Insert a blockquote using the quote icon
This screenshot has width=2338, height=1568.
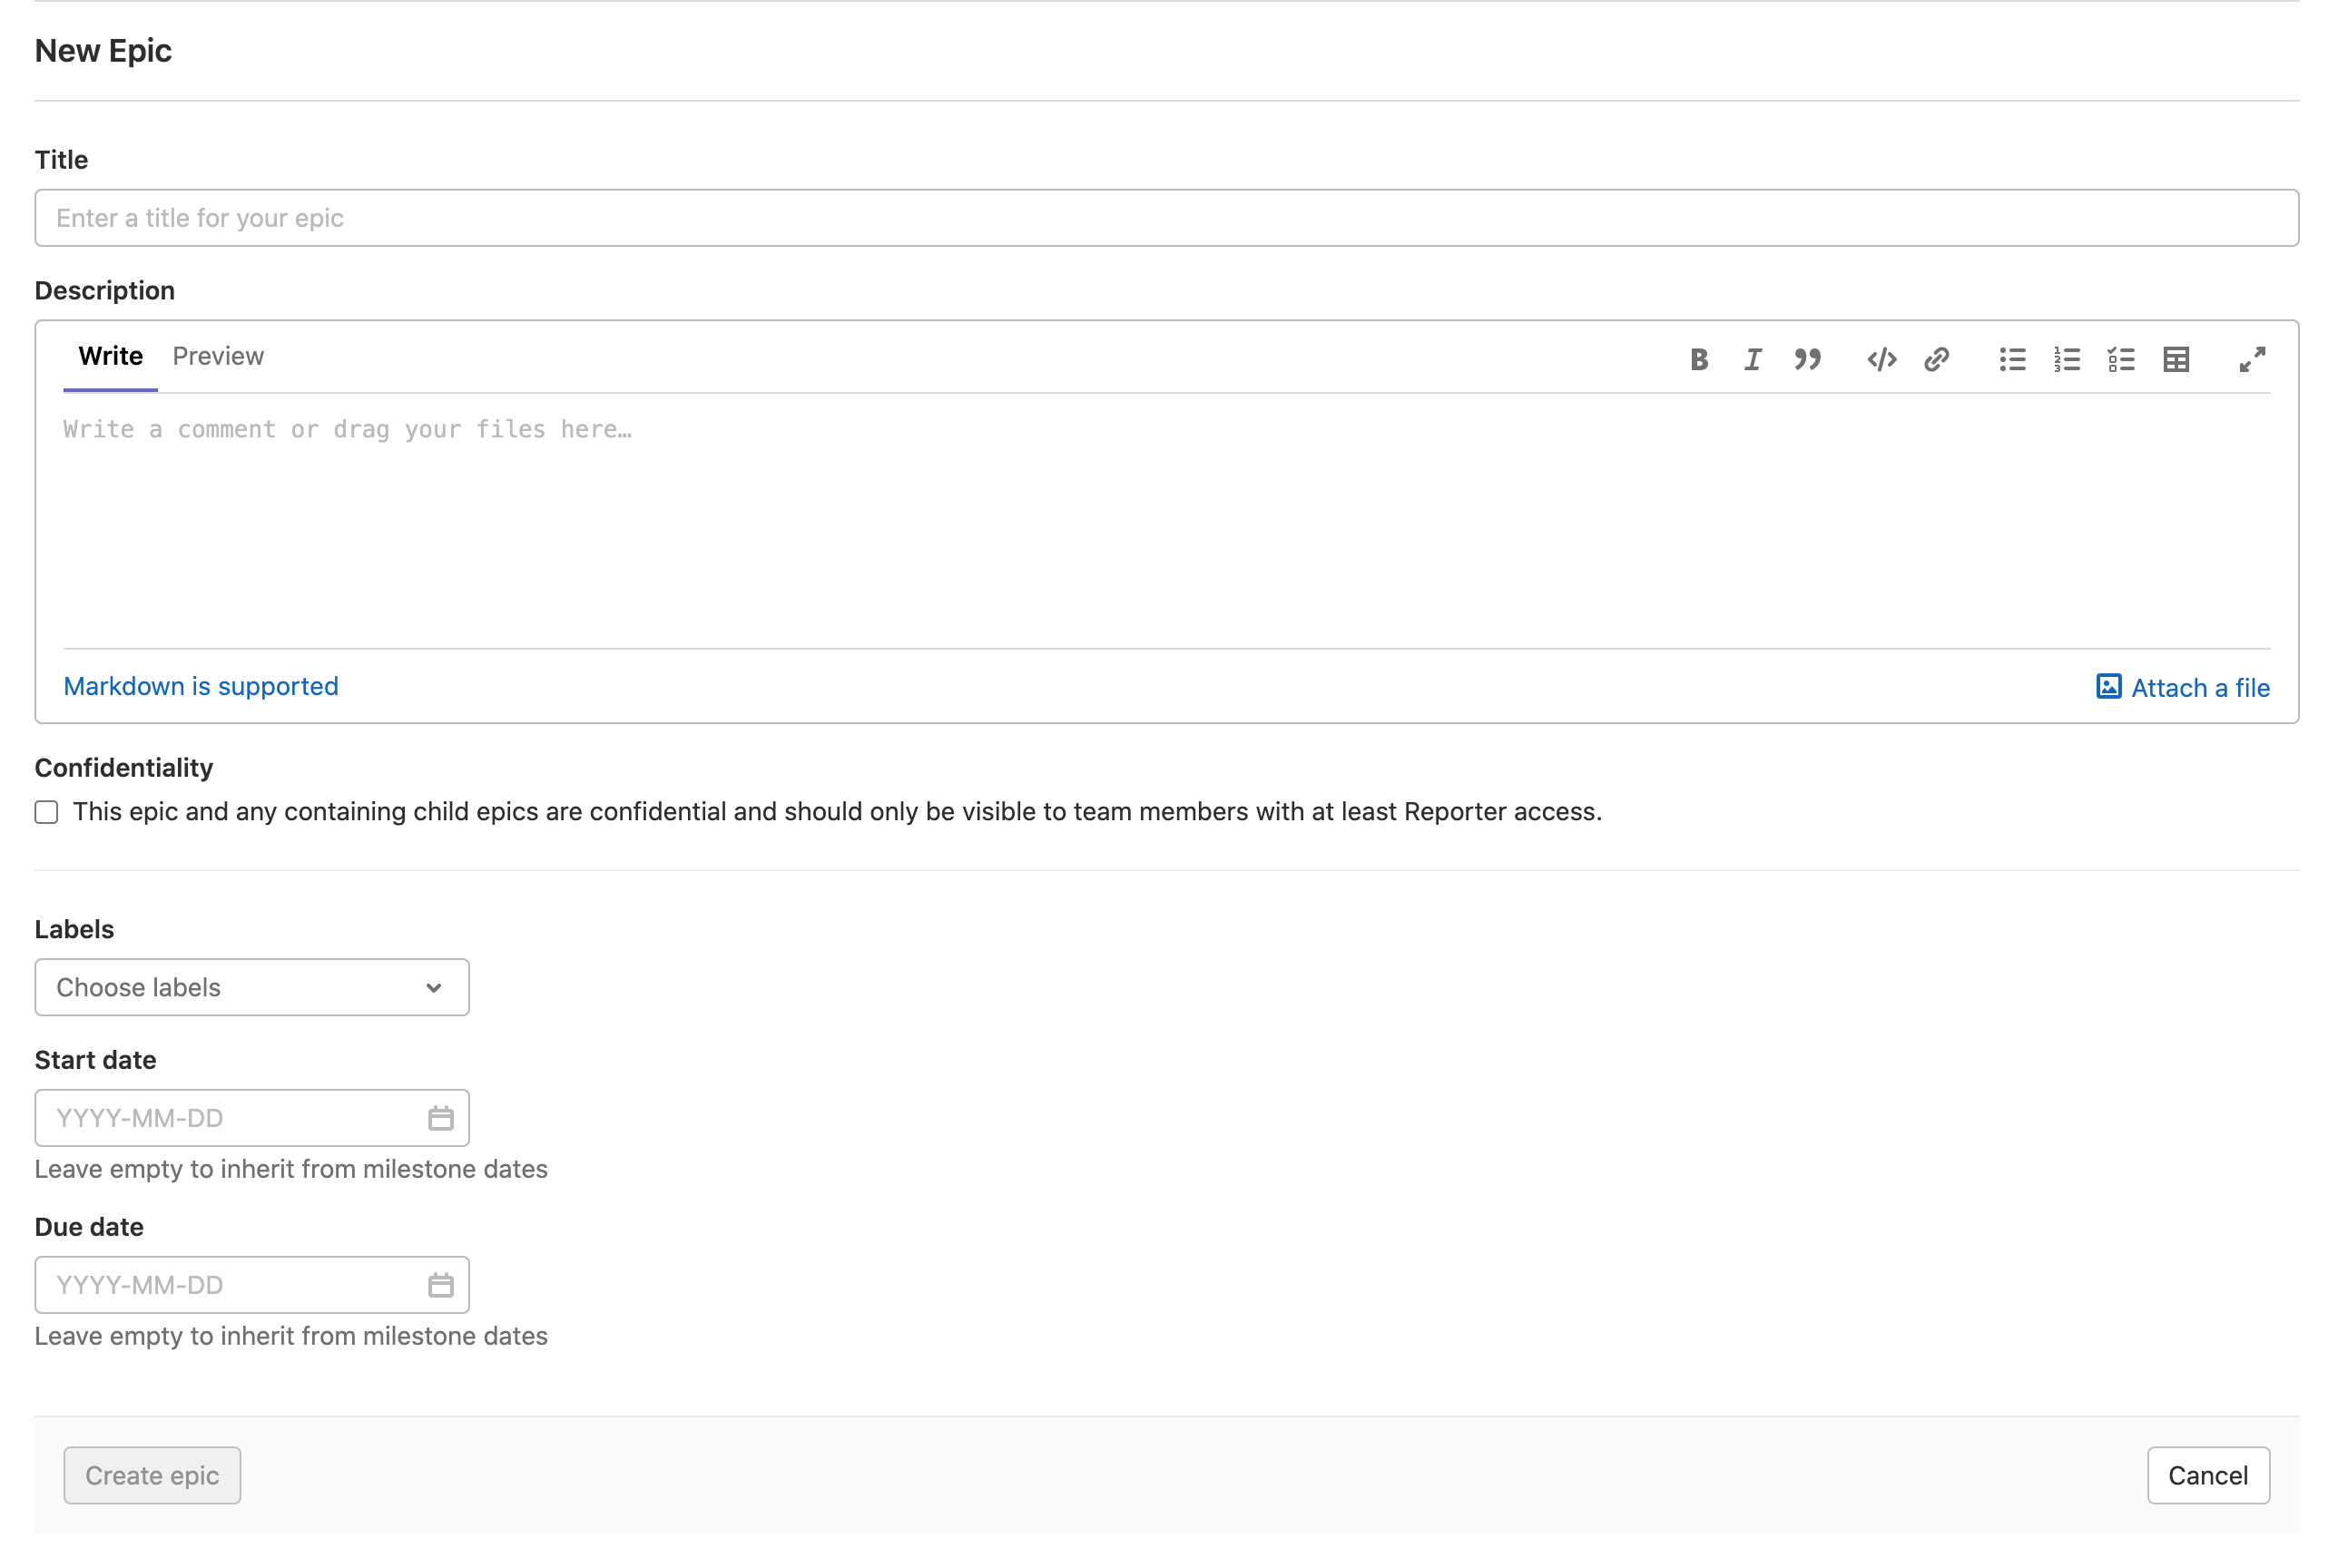click(x=1807, y=359)
